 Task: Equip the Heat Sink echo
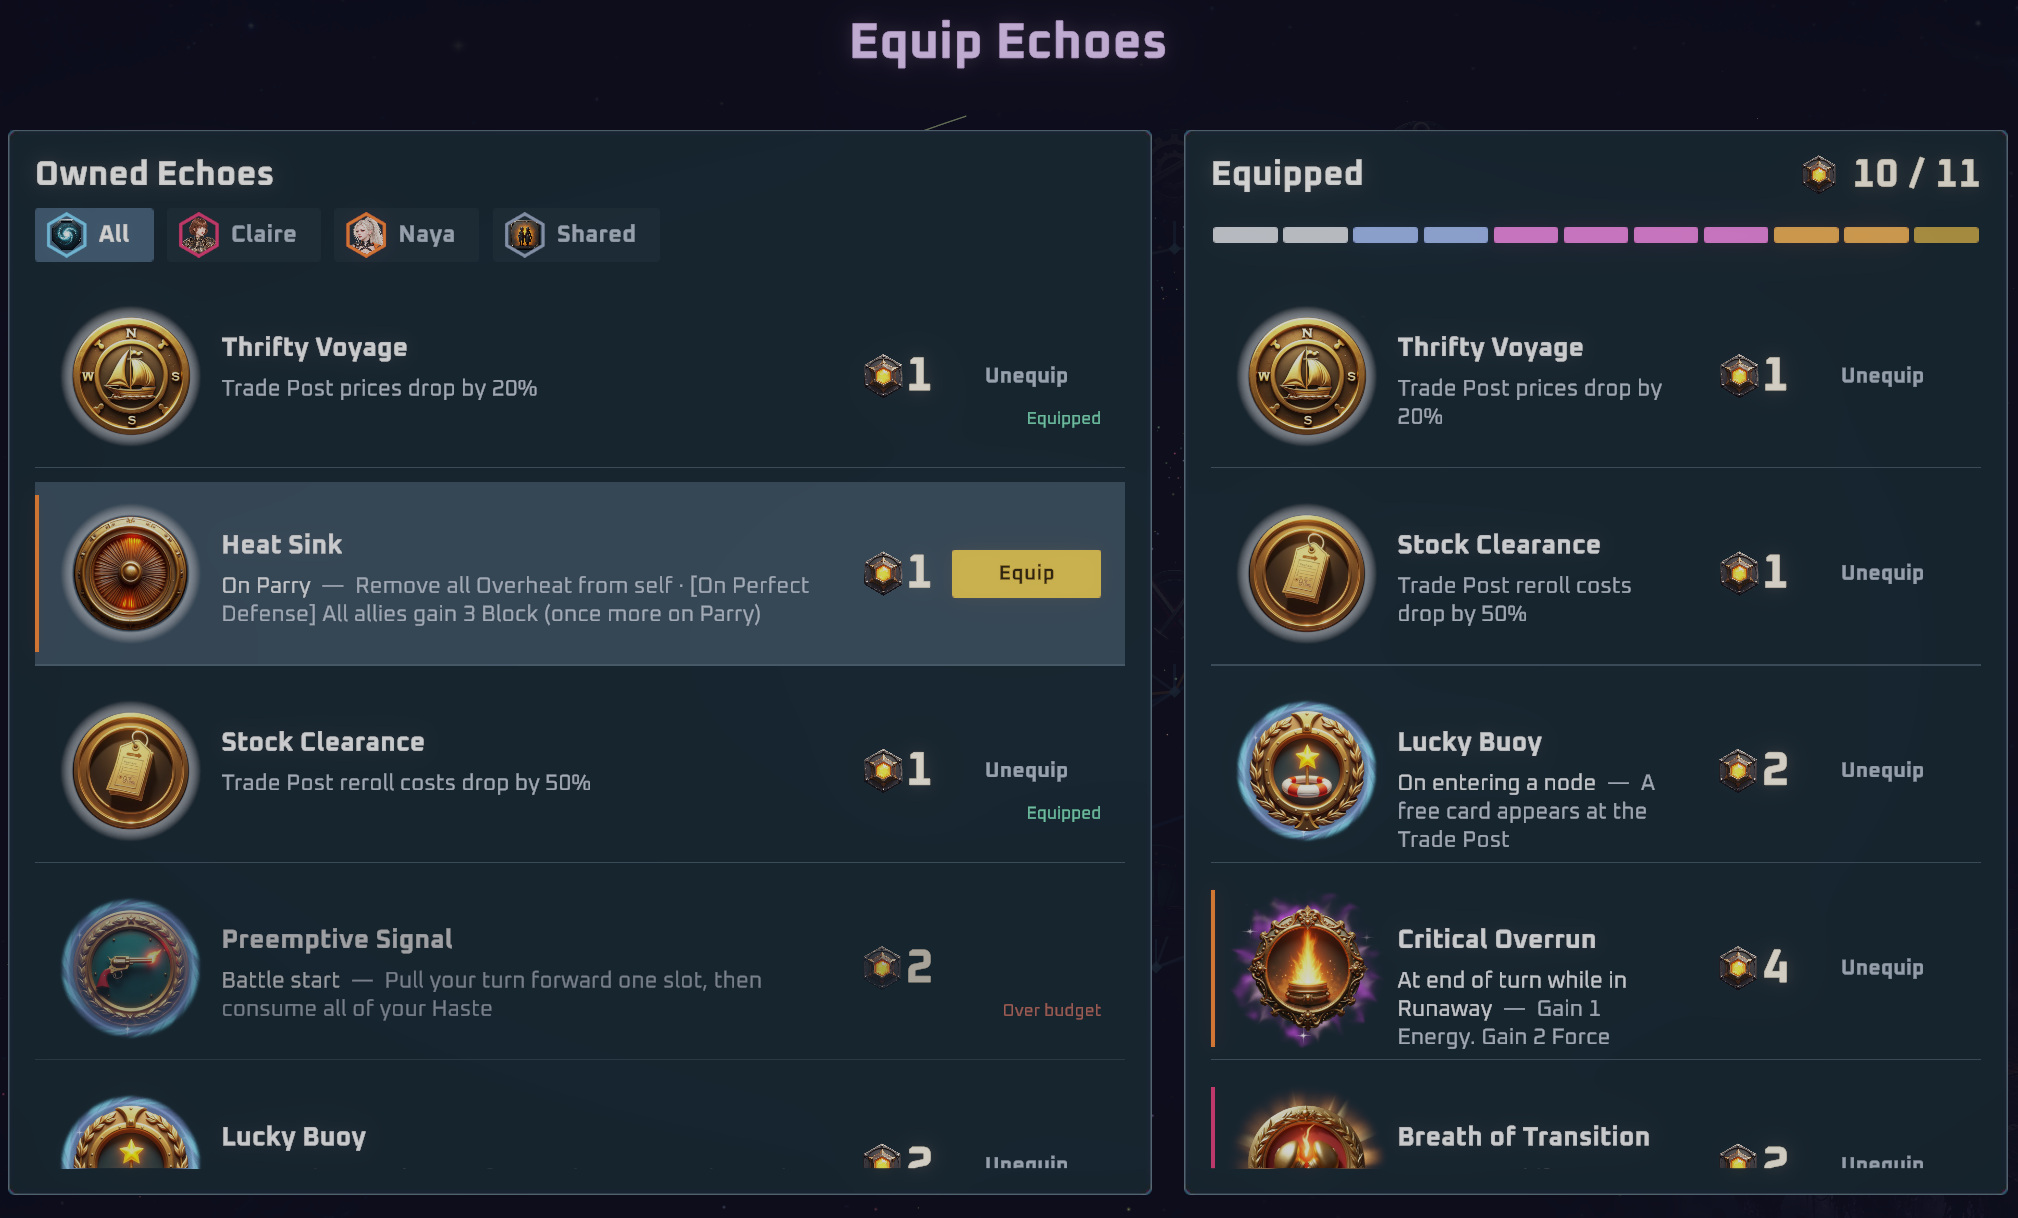pos(1026,573)
